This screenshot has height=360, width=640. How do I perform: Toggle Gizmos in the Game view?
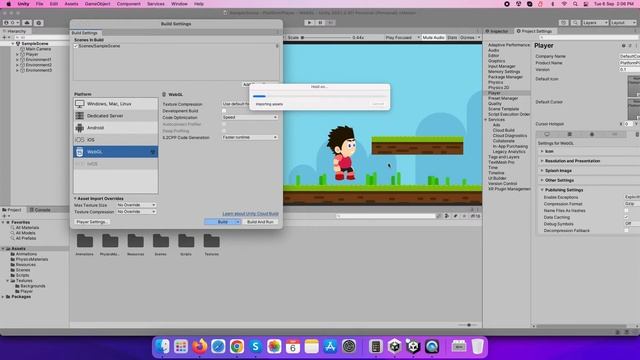(x=467, y=38)
